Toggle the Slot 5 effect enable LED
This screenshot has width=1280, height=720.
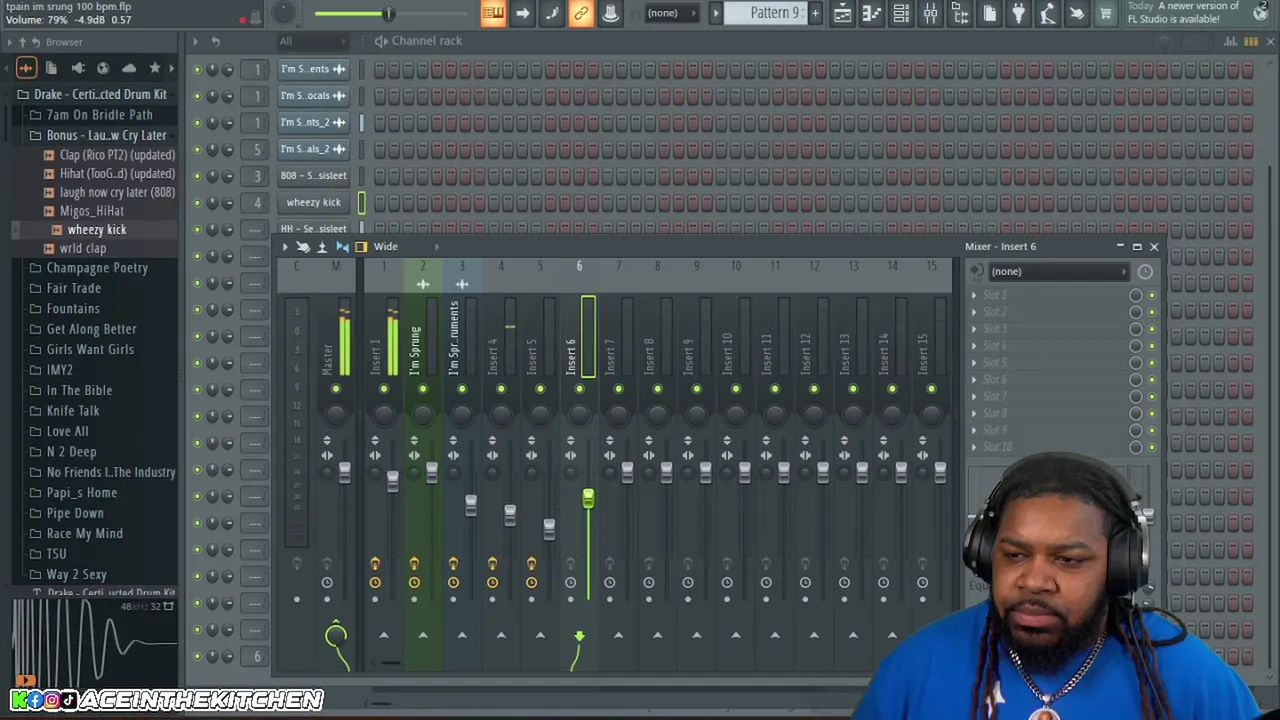[1151, 363]
